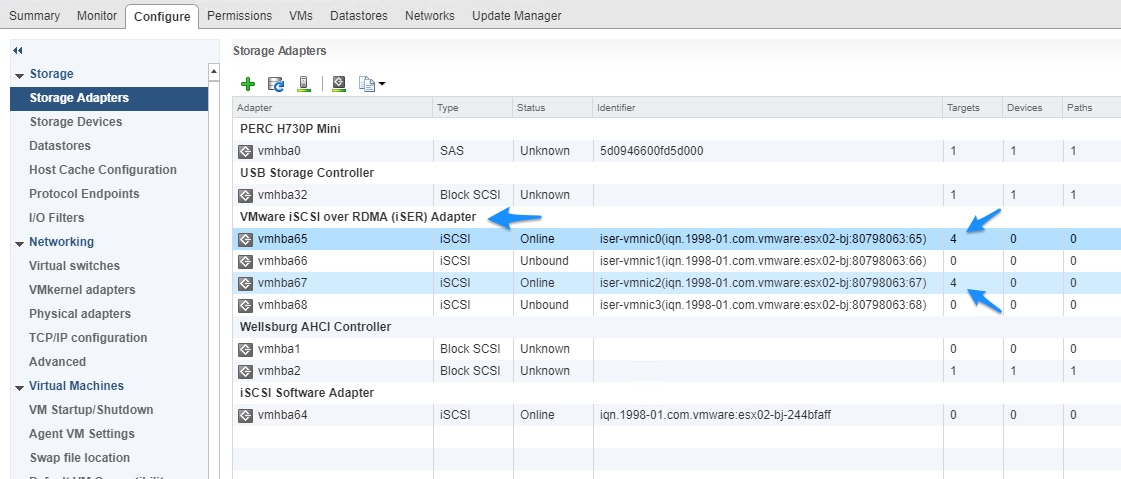This screenshot has width=1121, height=479.
Task: Select the vmhba65 adapter name
Action: click(282, 239)
